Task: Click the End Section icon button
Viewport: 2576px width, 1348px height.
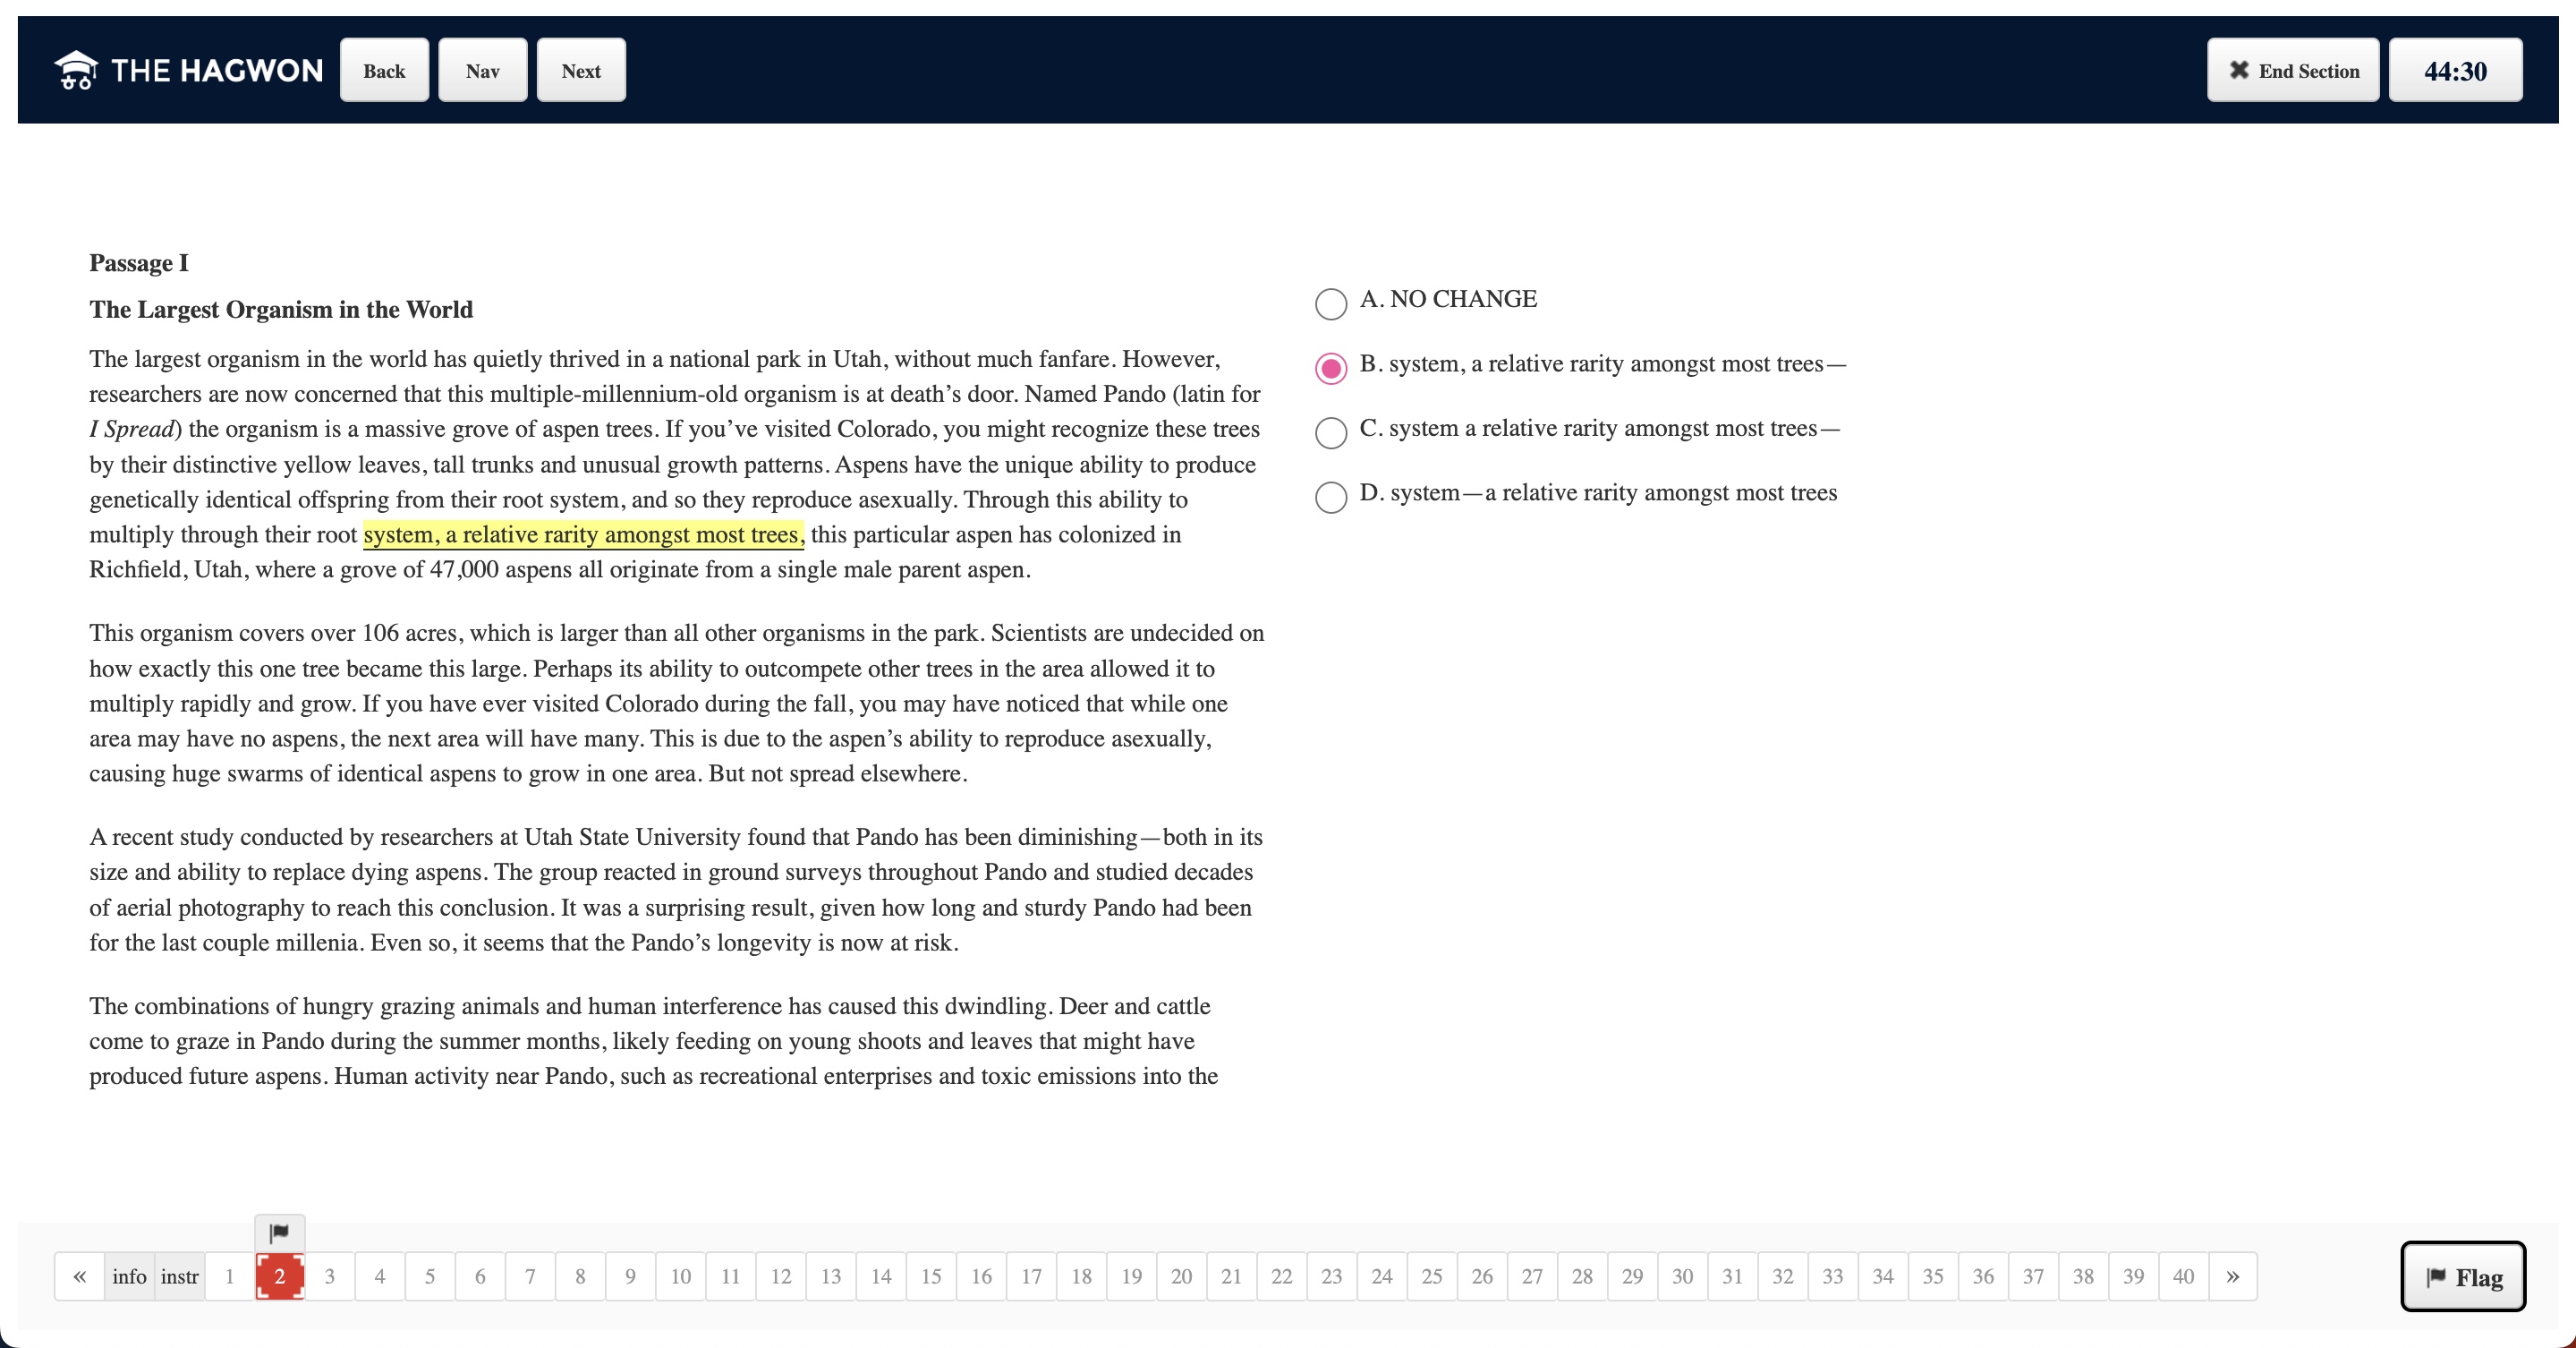Action: pyautogui.click(x=2239, y=70)
